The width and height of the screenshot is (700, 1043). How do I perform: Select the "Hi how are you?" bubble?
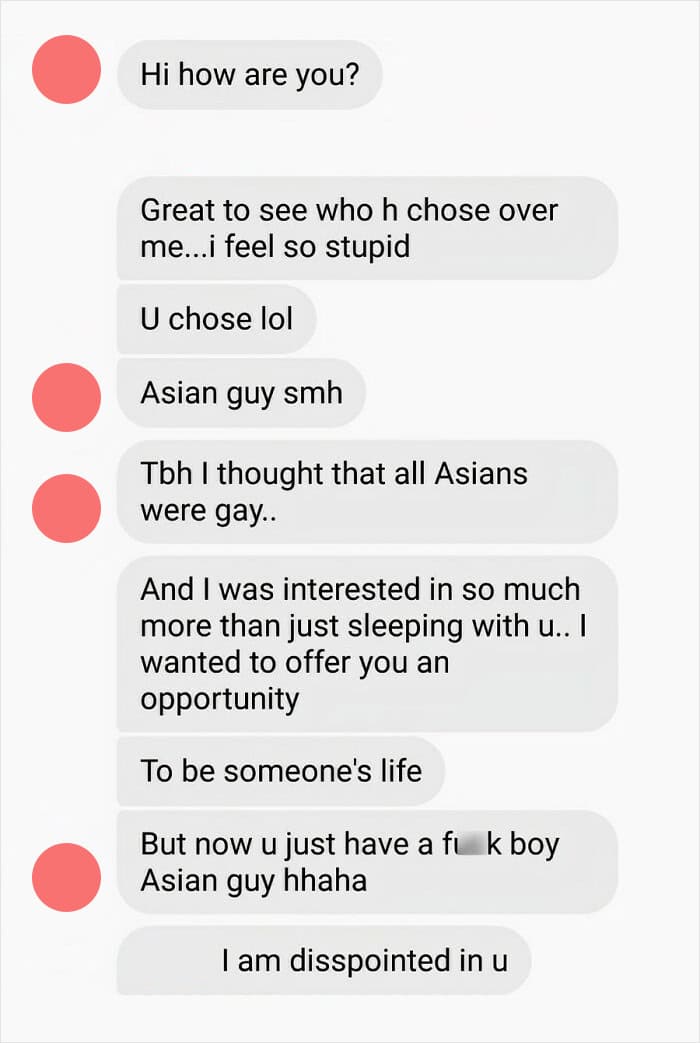coord(250,74)
